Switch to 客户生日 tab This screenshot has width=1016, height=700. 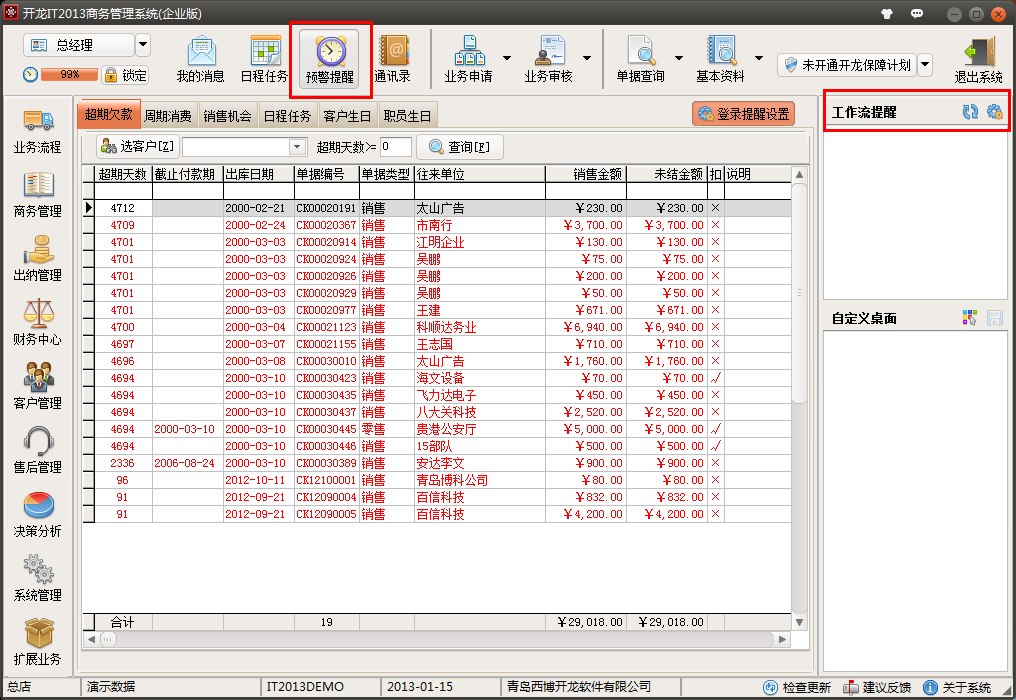[347, 116]
